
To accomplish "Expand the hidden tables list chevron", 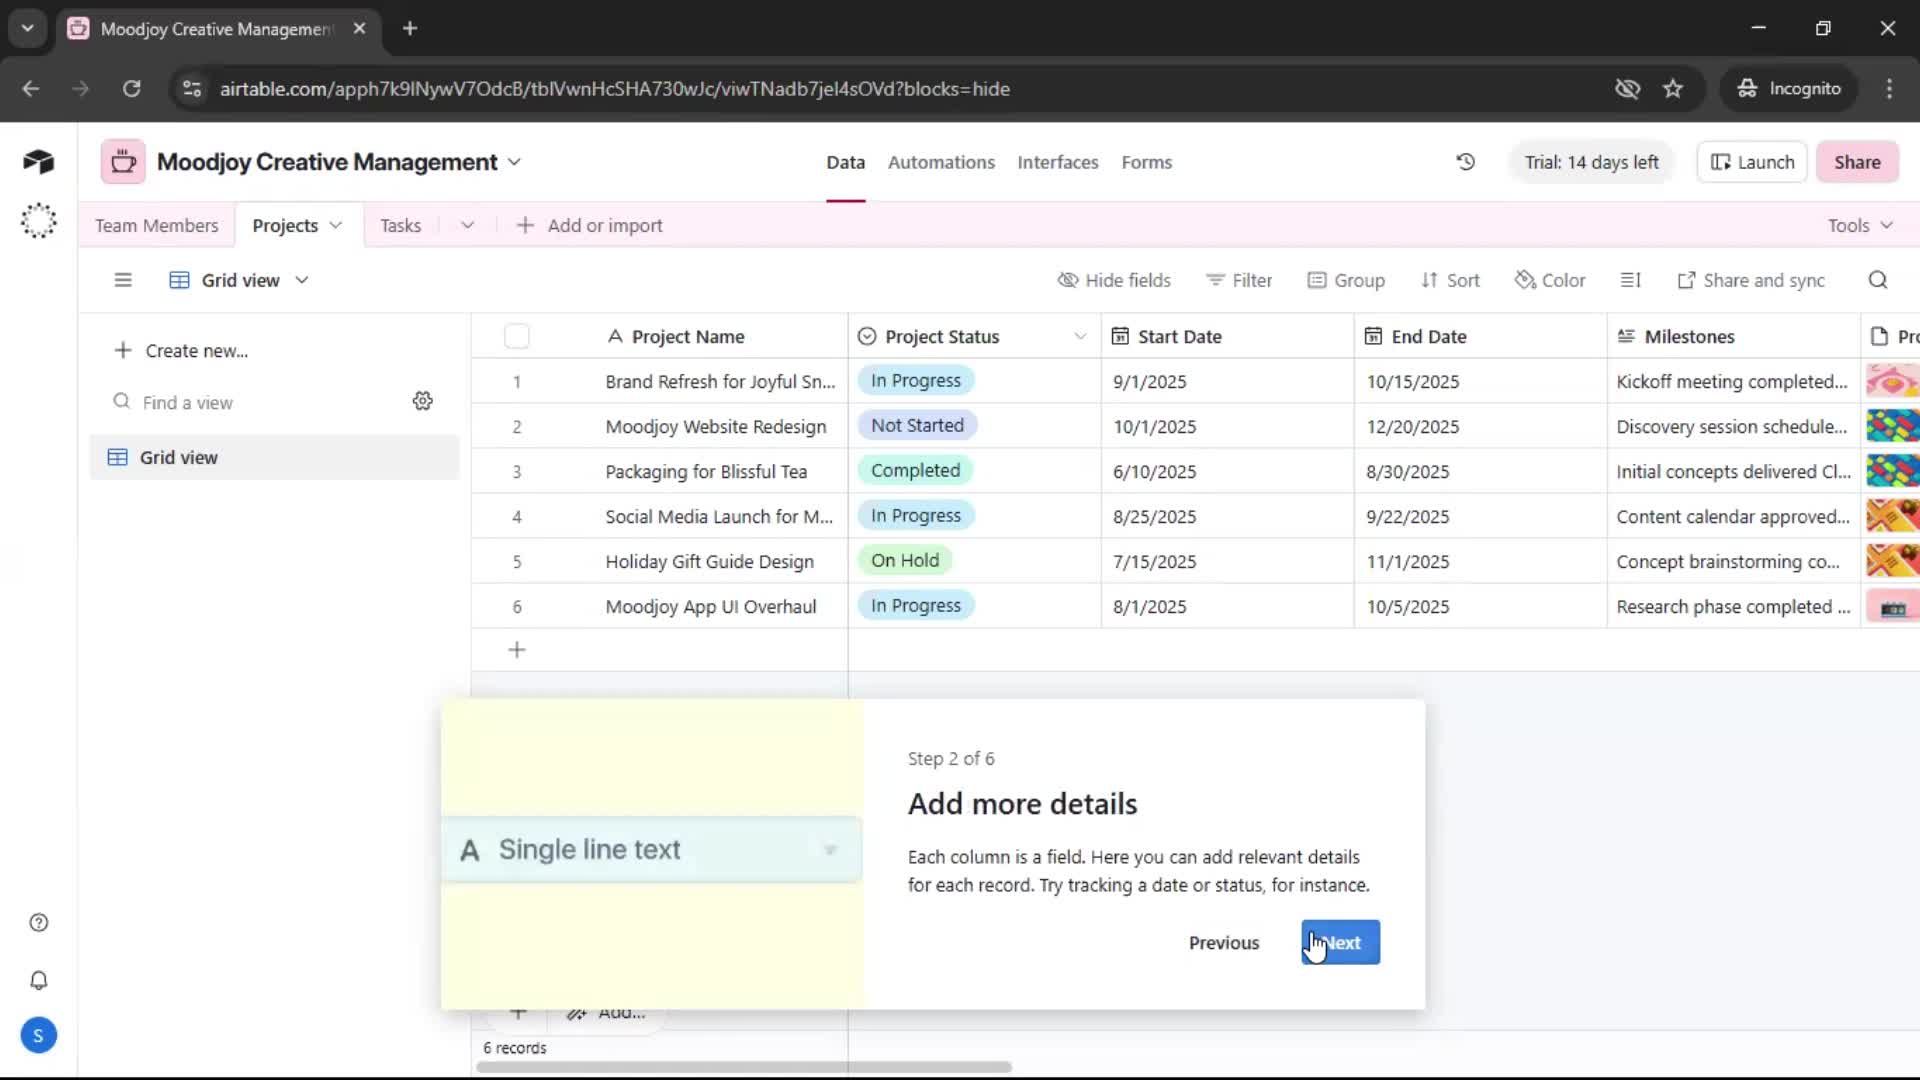I will (467, 225).
